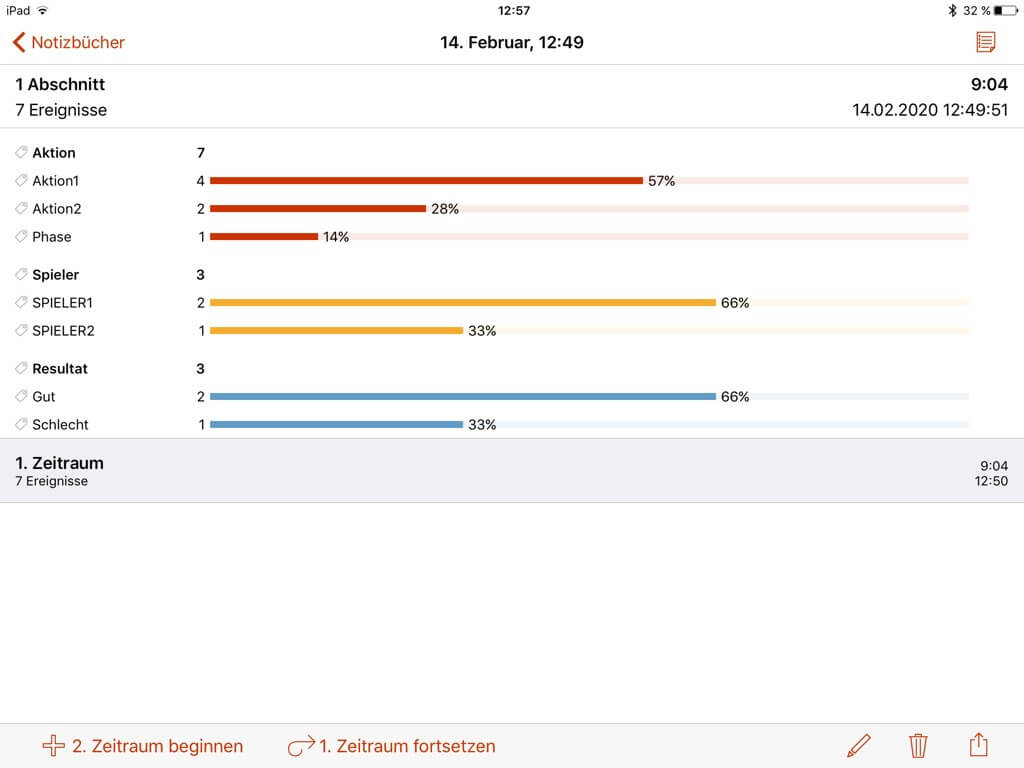Screen dimensions: 1024x768
Task: Click the Resultat group heading text
Action: pos(60,369)
